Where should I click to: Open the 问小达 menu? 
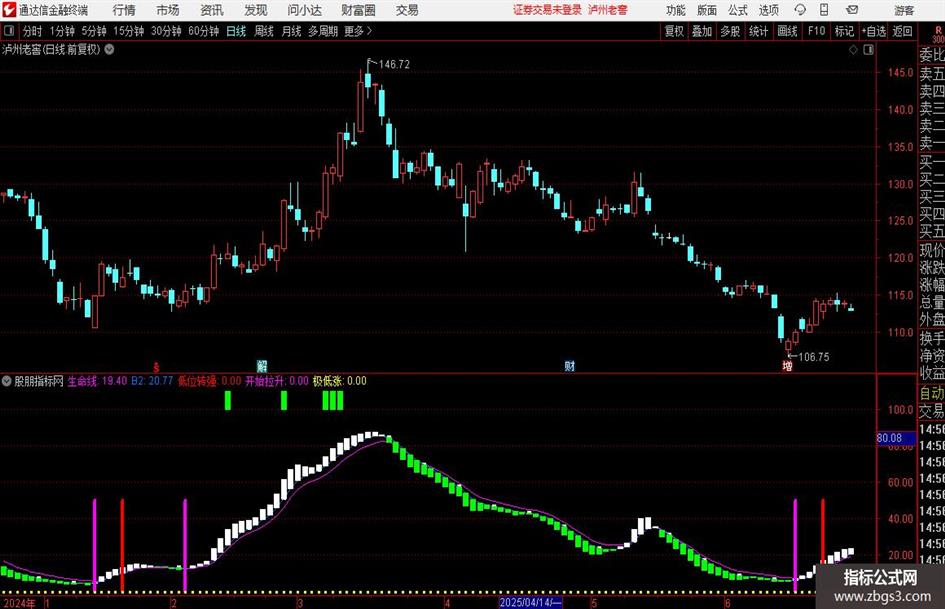pyautogui.click(x=304, y=10)
